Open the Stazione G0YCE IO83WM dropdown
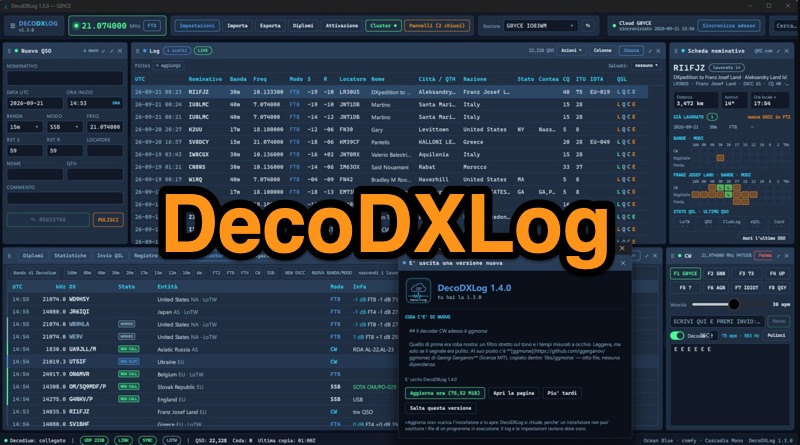 point(540,26)
